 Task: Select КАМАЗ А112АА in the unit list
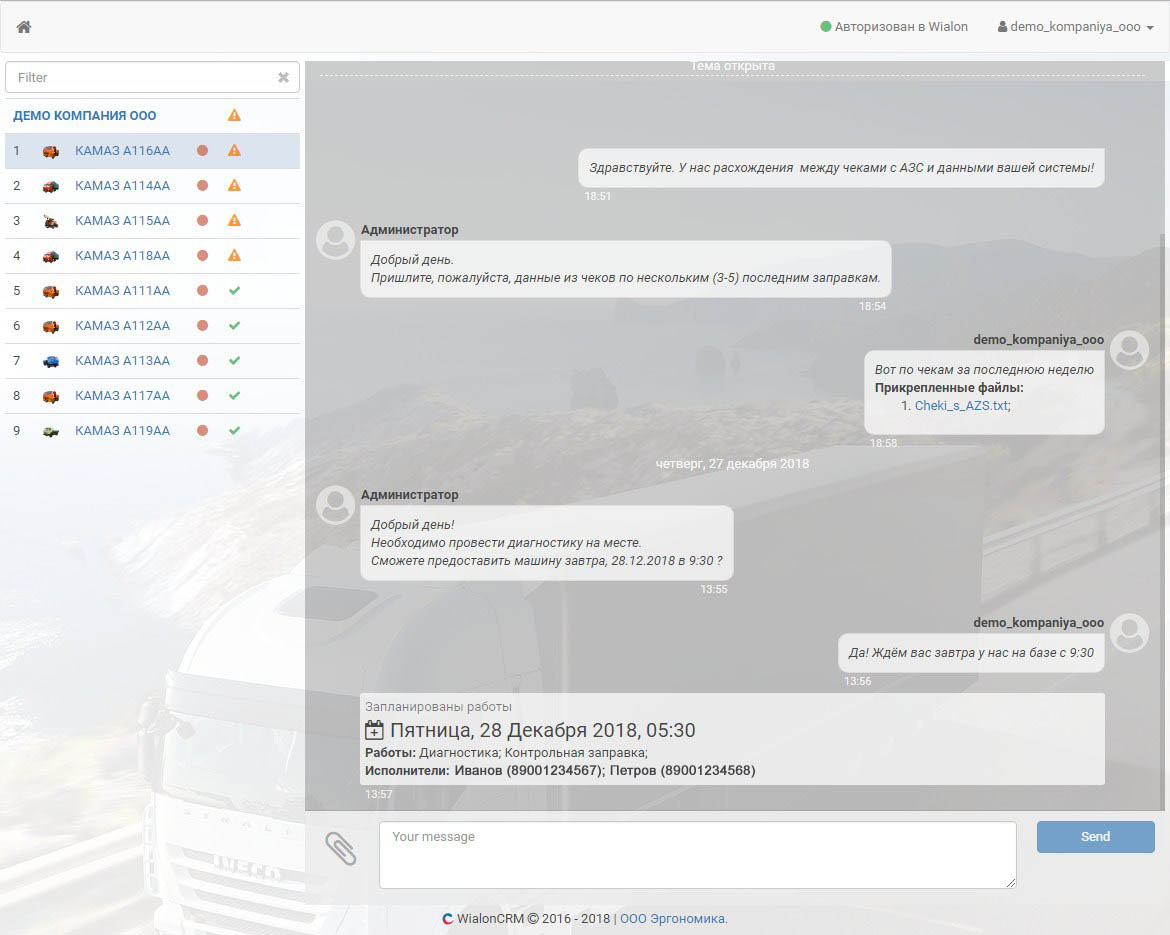pos(122,326)
